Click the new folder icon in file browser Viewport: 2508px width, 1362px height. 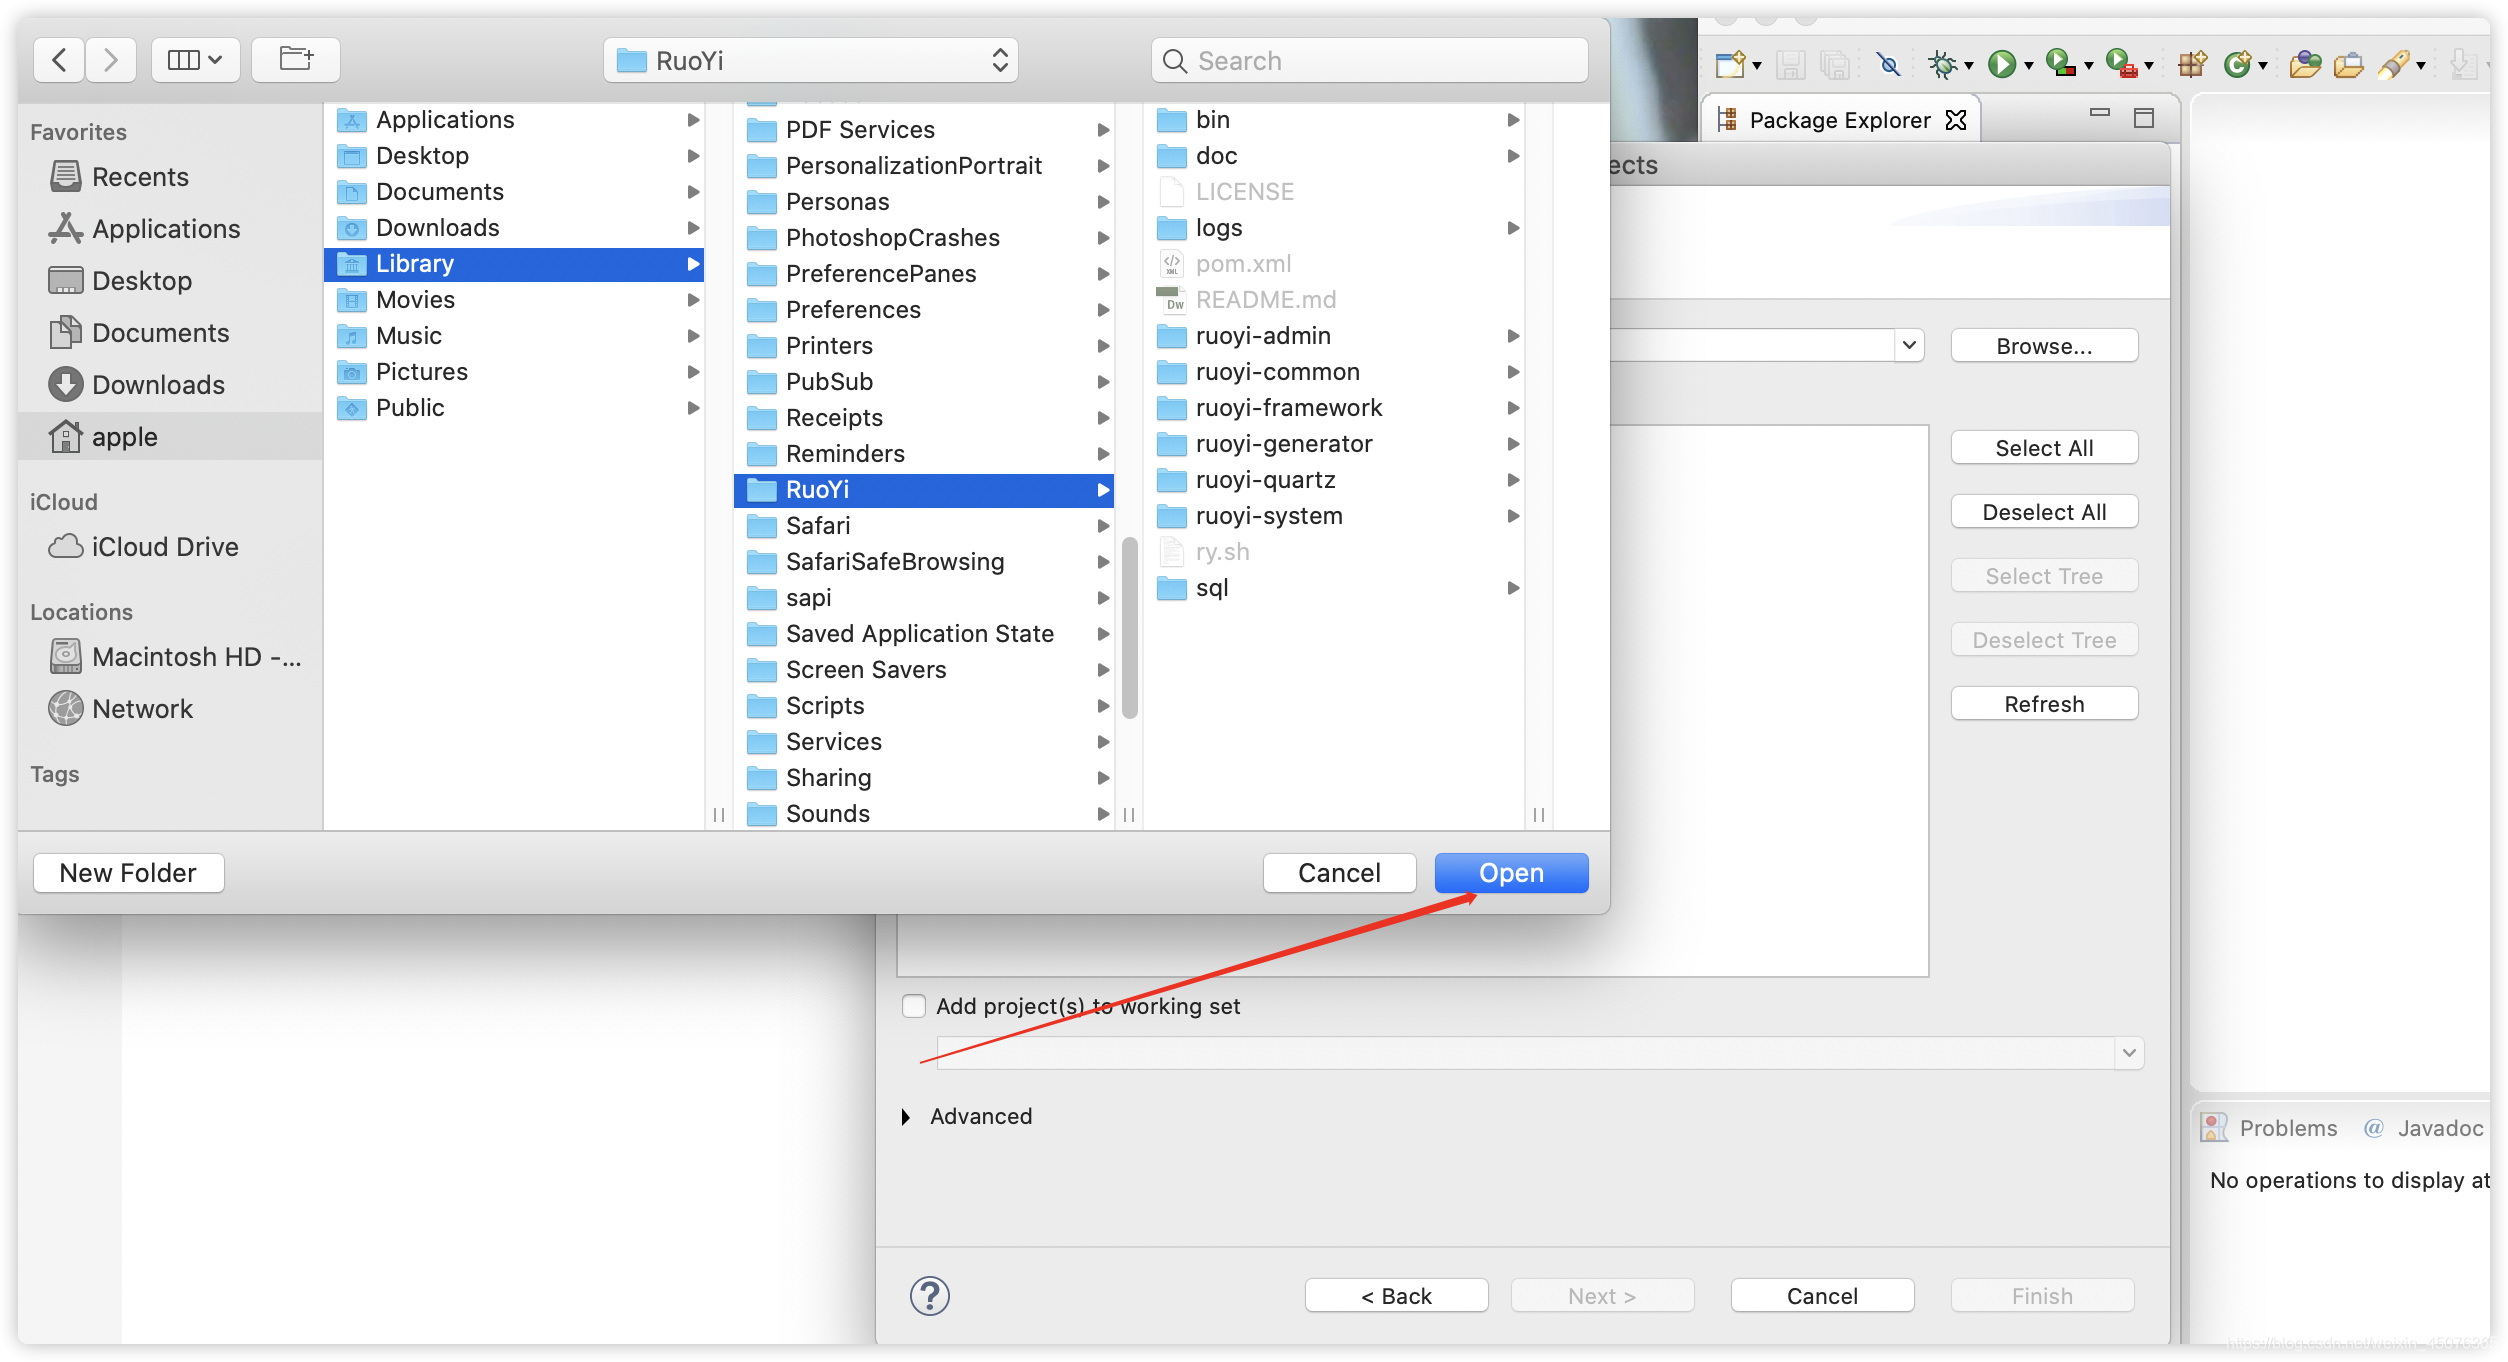[126, 872]
